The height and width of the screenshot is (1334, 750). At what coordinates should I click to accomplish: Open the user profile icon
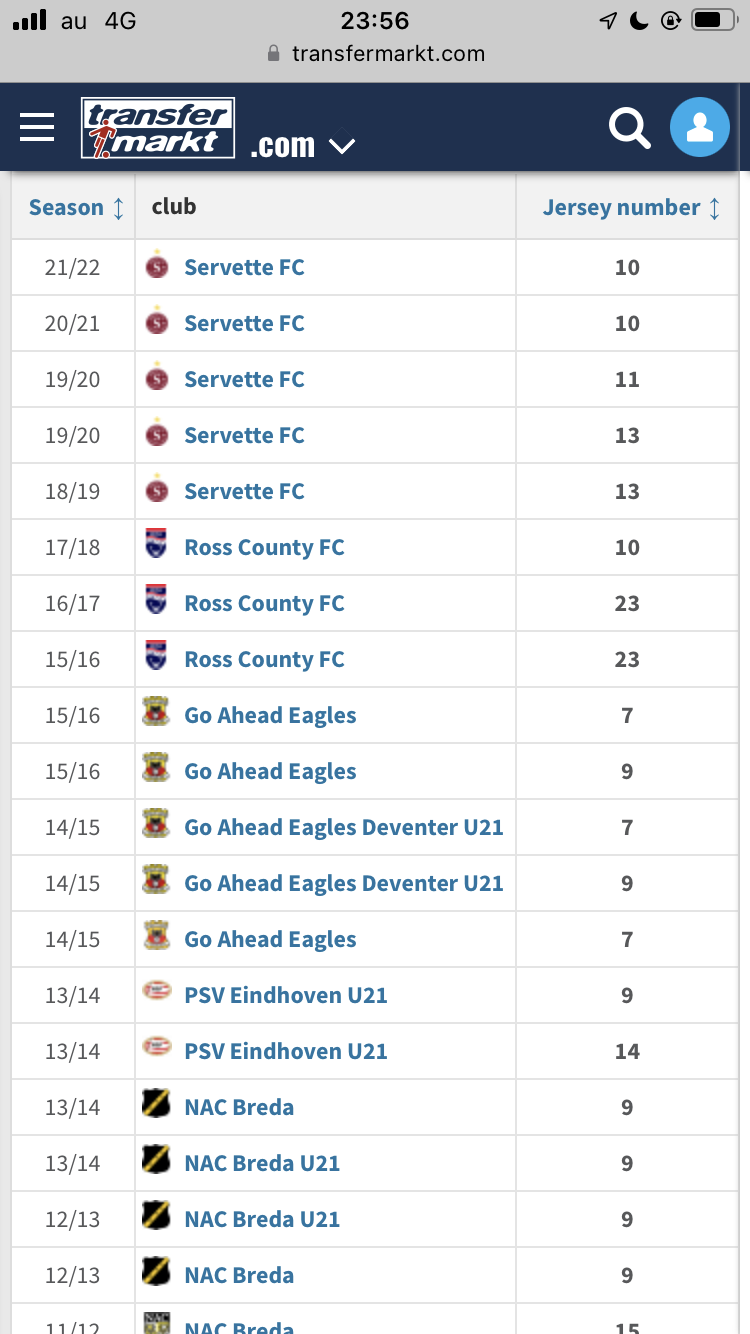coord(699,128)
